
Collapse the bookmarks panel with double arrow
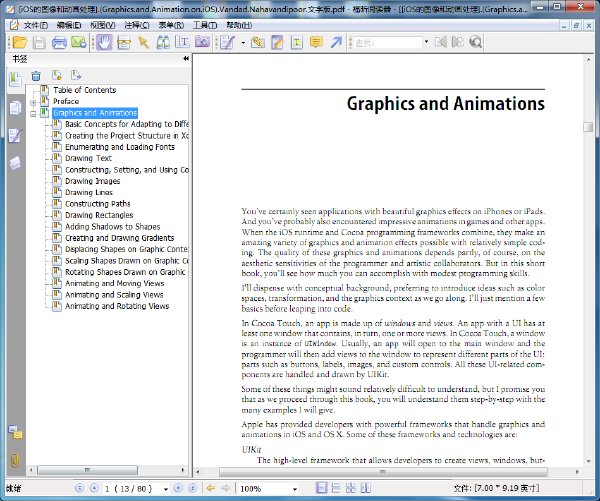[x=186, y=59]
